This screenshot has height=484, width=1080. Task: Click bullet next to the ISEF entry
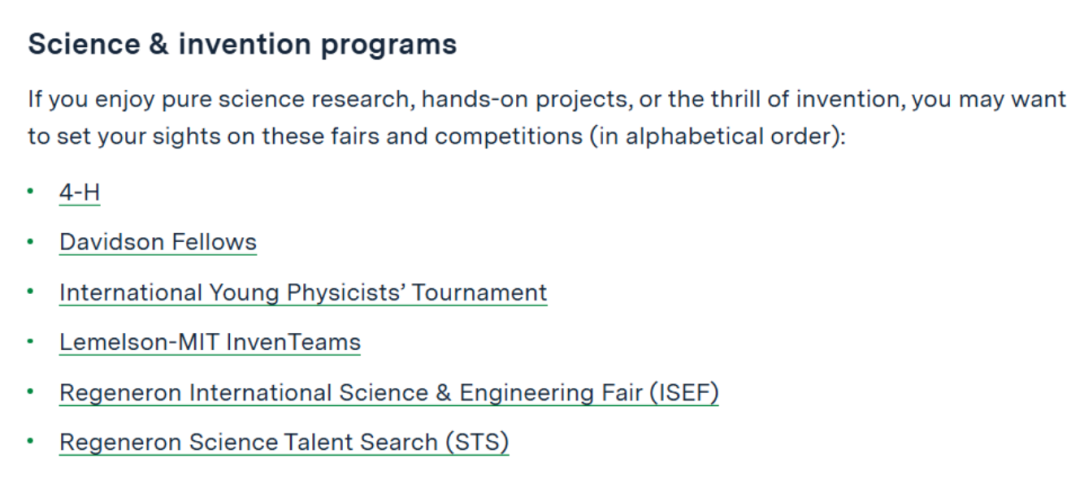point(31,392)
